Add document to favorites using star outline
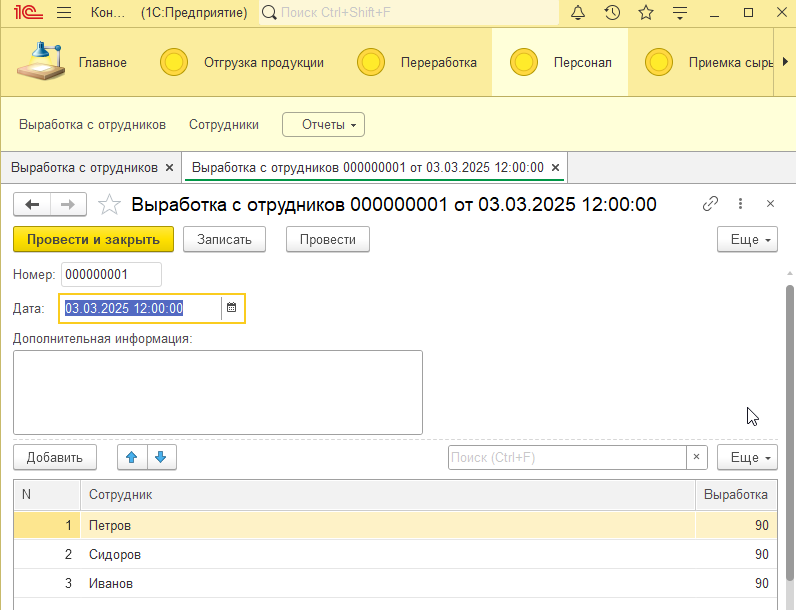Viewport: 796px width, 610px height. [110, 205]
